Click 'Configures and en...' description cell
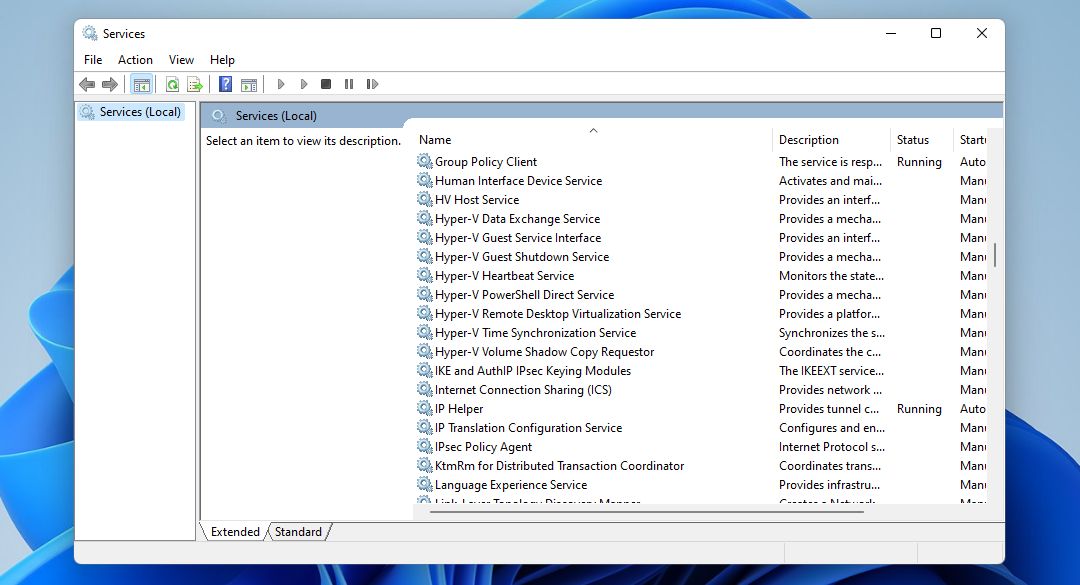This screenshot has width=1080, height=585. pyautogui.click(x=831, y=428)
